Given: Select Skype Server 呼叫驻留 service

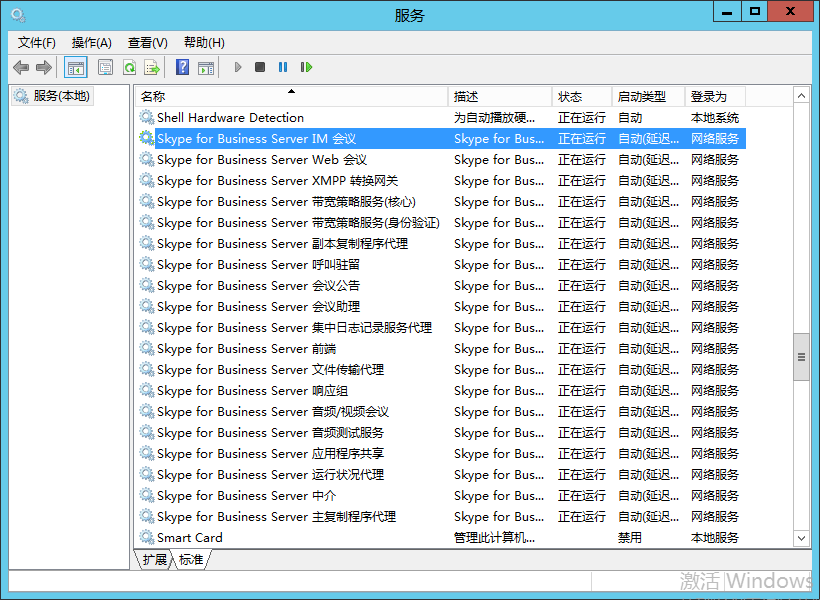Looking at the screenshot, I should [x=441, y=264].
